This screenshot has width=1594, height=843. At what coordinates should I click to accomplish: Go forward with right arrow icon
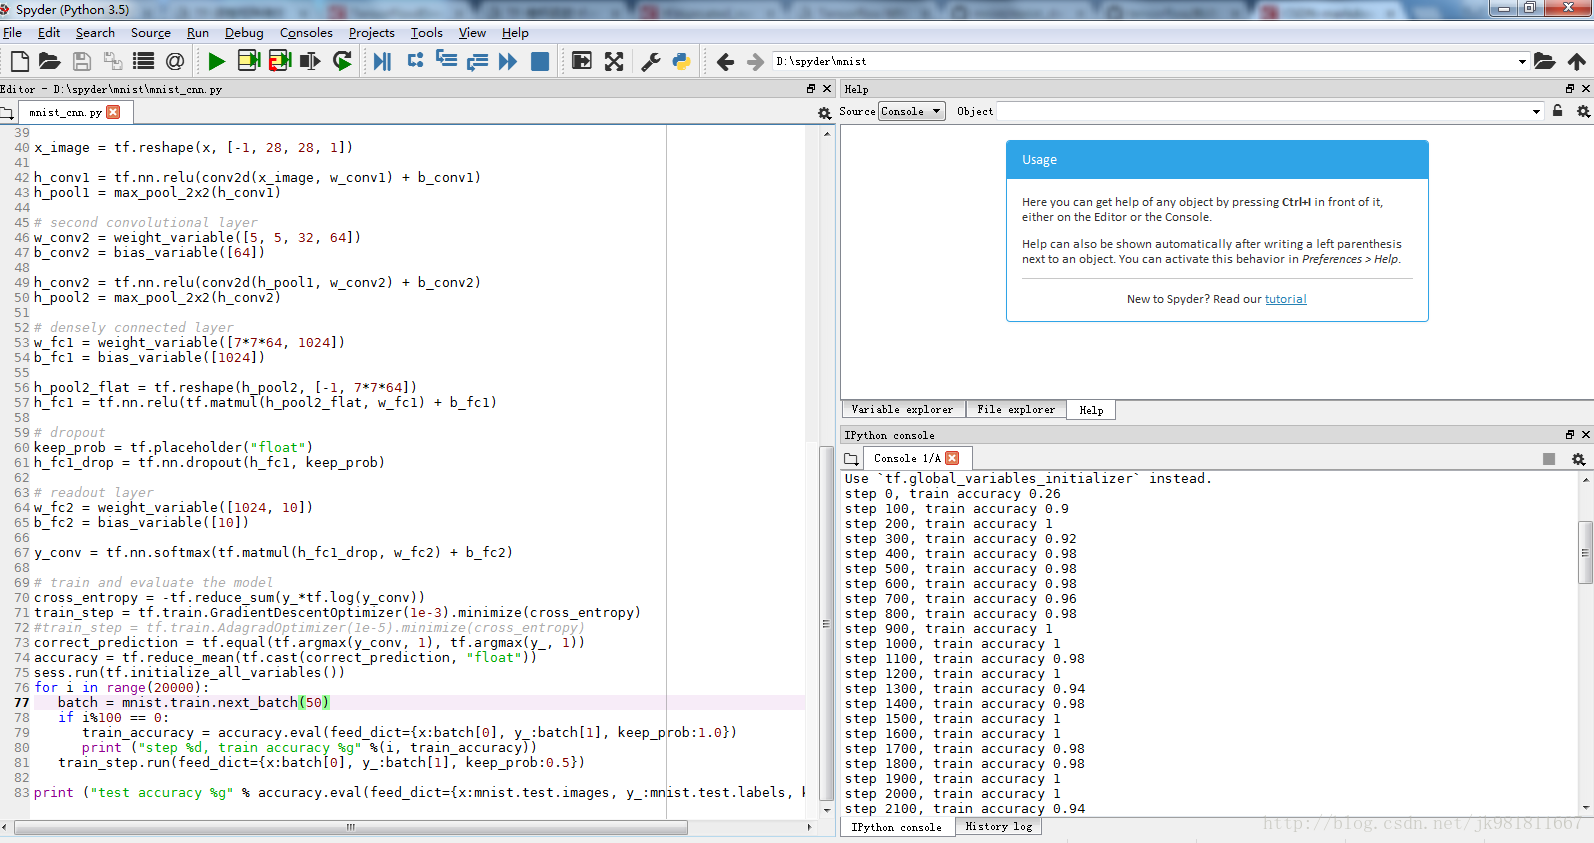click(x=756, y=61)
